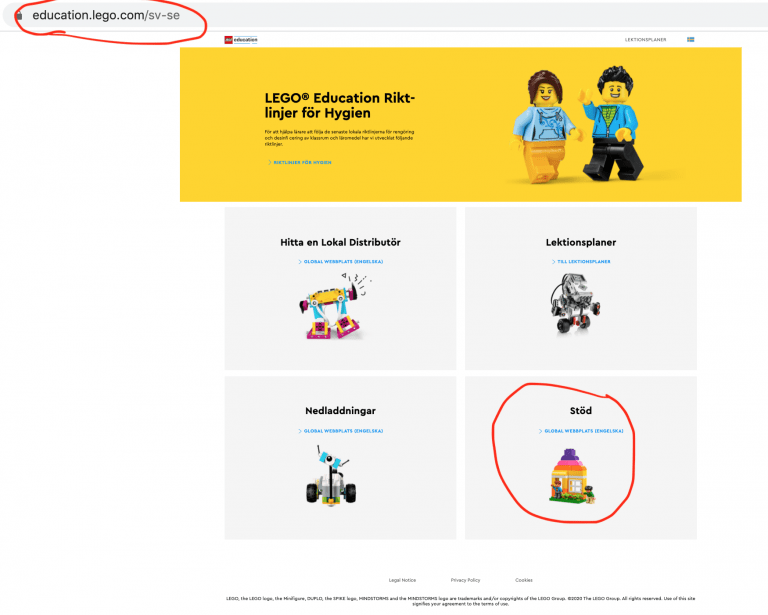Viewport: 768px width, 615px height.
Task: Click the lock icon in address bar
Action: point(19,15)
